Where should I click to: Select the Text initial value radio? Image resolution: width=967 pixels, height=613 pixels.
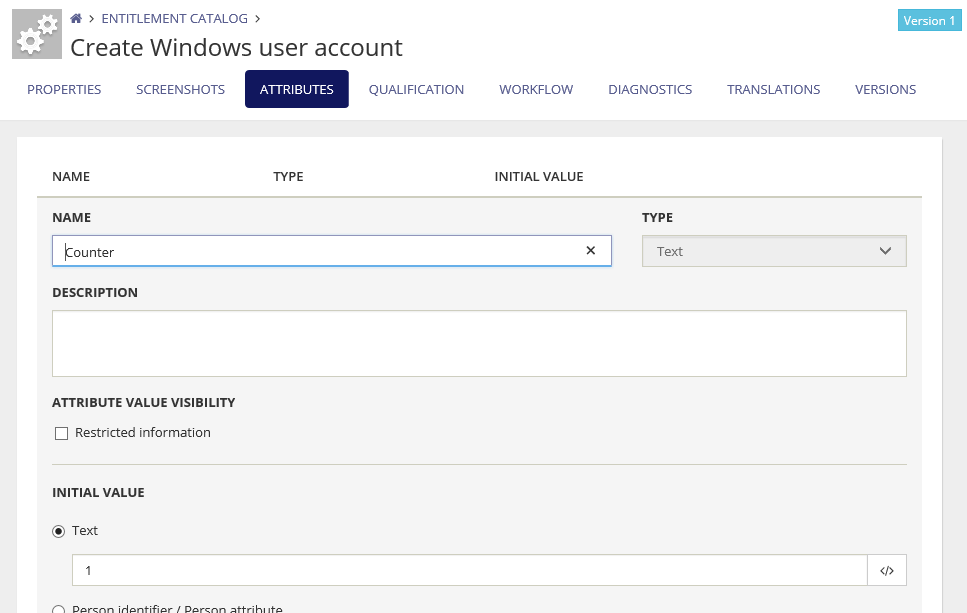(59, 531)
